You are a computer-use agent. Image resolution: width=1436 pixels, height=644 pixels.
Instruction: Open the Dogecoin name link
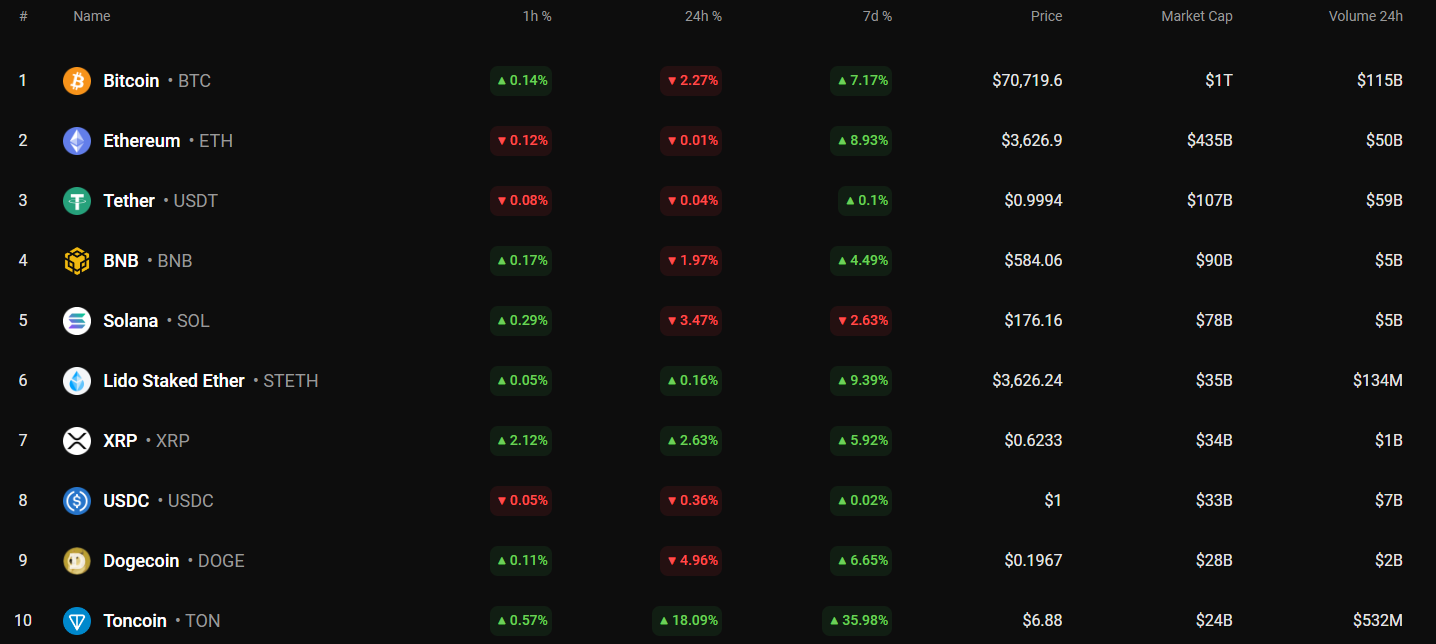141,561
